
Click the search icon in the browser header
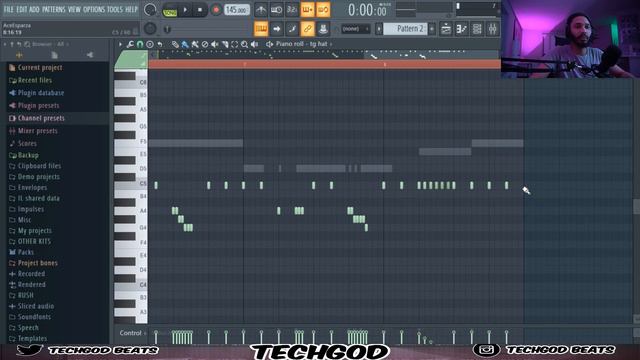(27, 44)
